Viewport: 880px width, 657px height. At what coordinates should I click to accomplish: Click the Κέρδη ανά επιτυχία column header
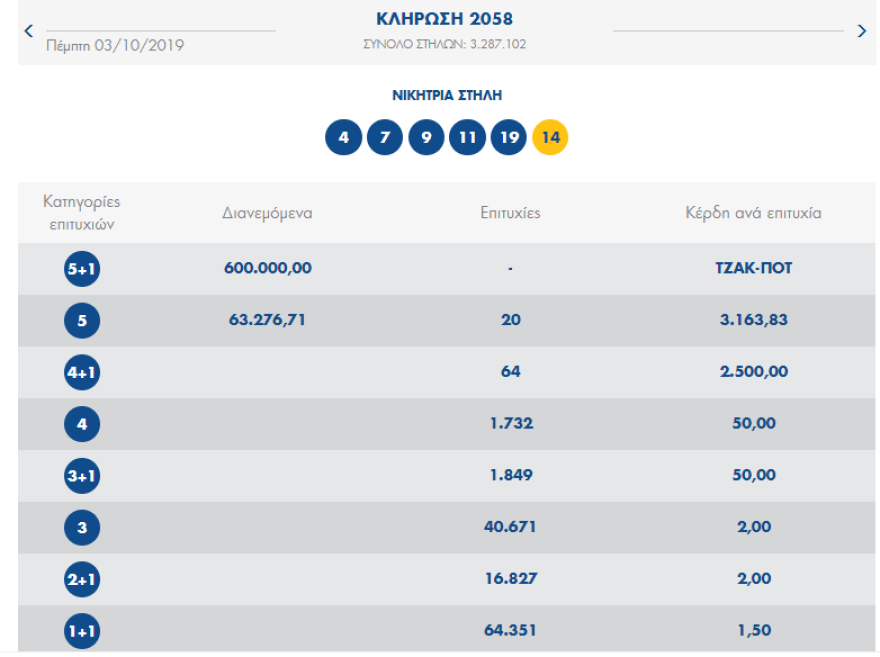tap(753, 213)
